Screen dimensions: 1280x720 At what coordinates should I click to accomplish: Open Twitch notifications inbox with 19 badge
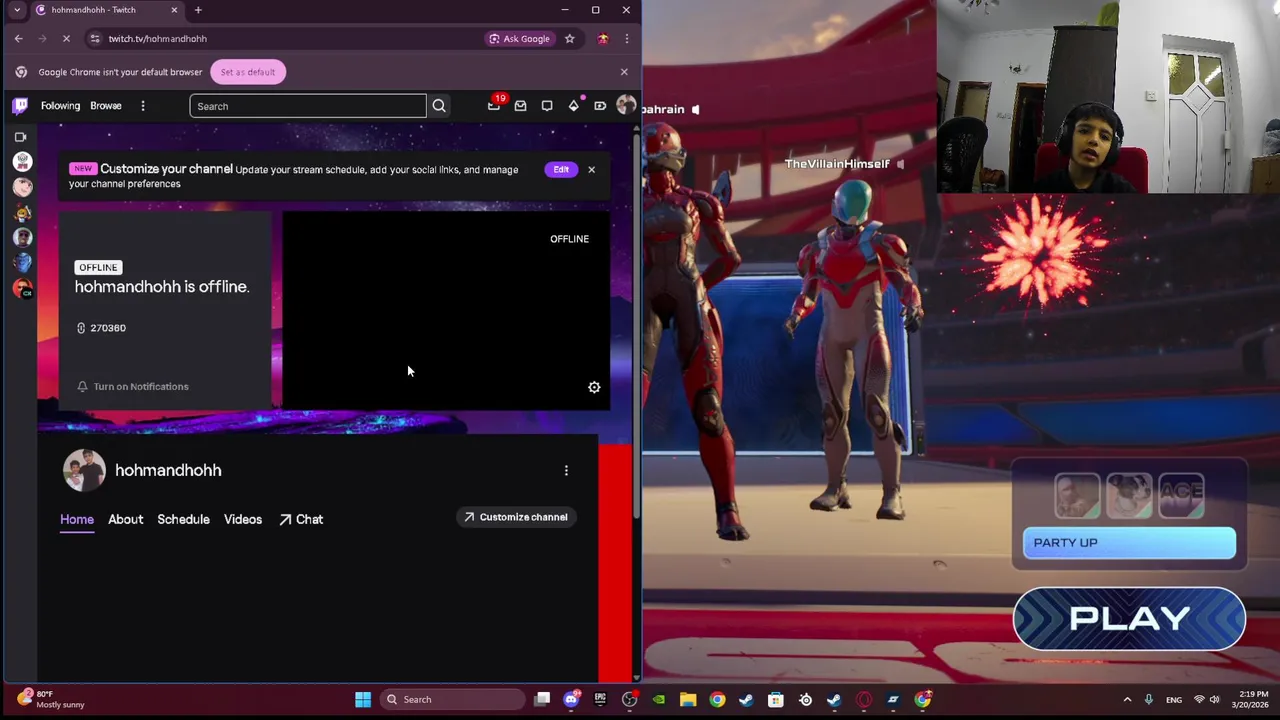[494, 105]
